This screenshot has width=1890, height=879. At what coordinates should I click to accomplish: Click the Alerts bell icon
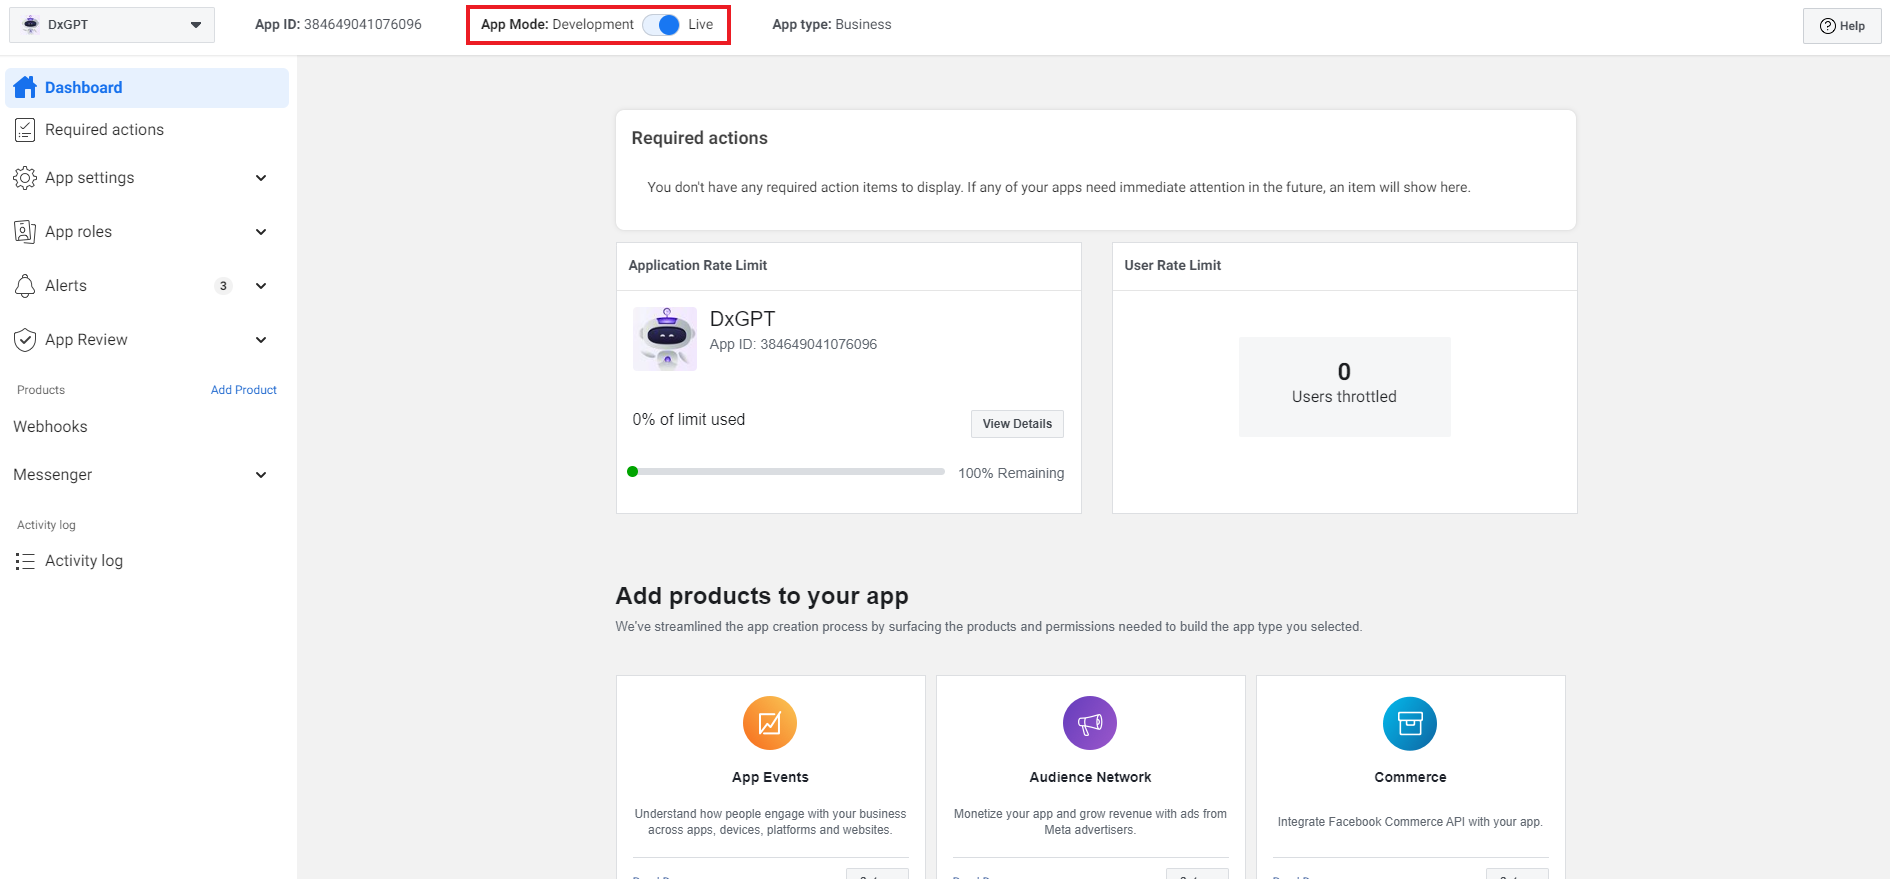[25, 286]
